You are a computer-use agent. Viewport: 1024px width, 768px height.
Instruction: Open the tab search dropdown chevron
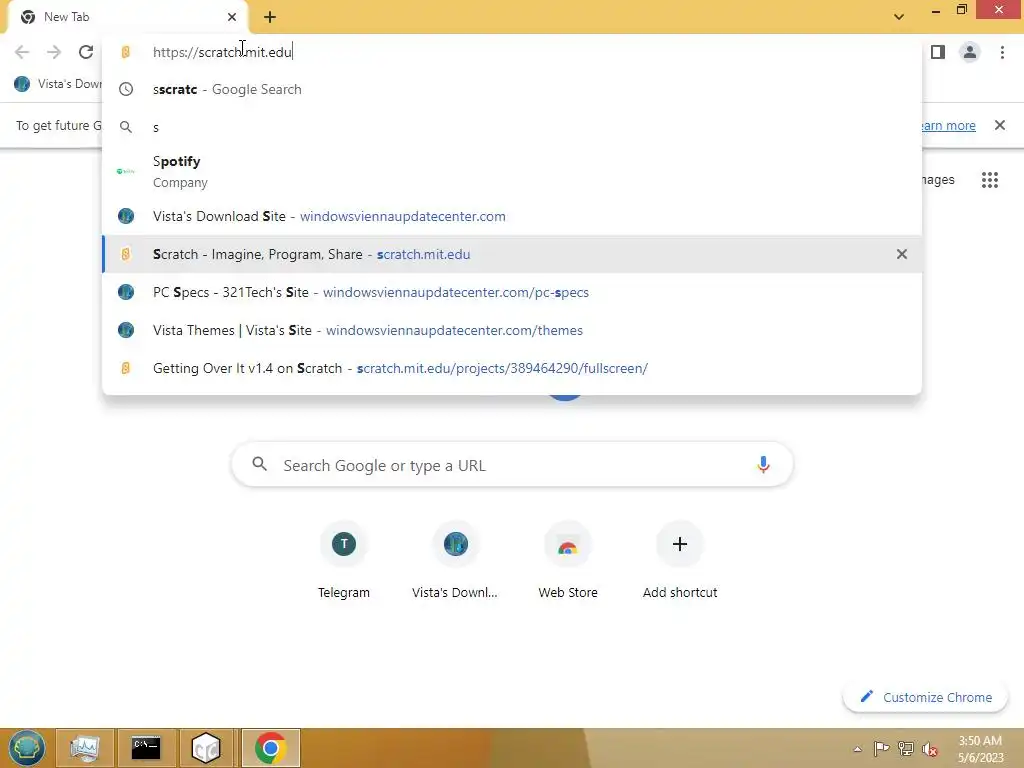[899, 17]
